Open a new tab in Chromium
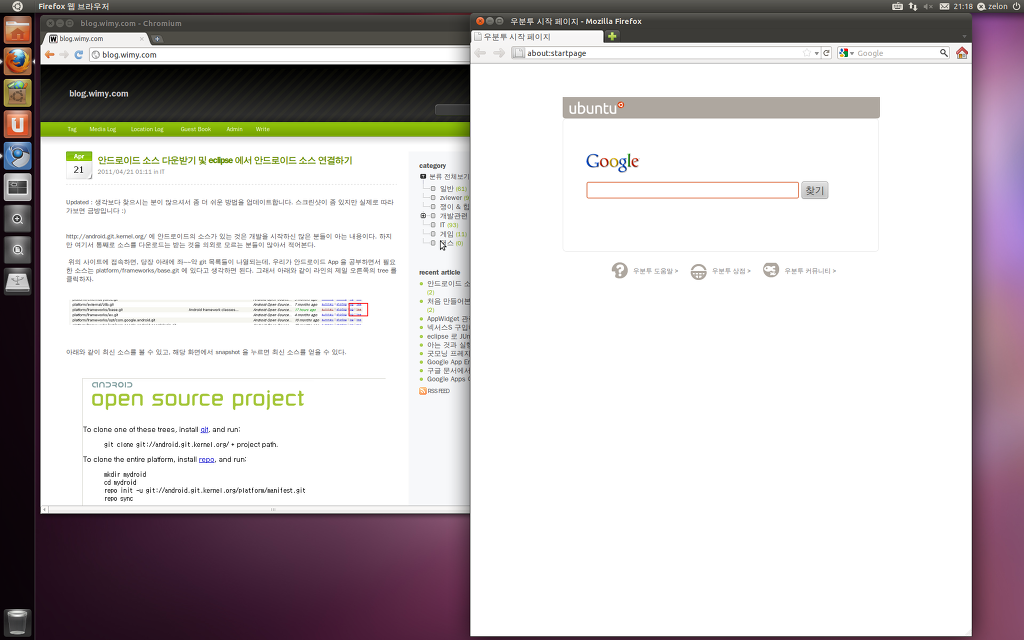 coord(157,39)
